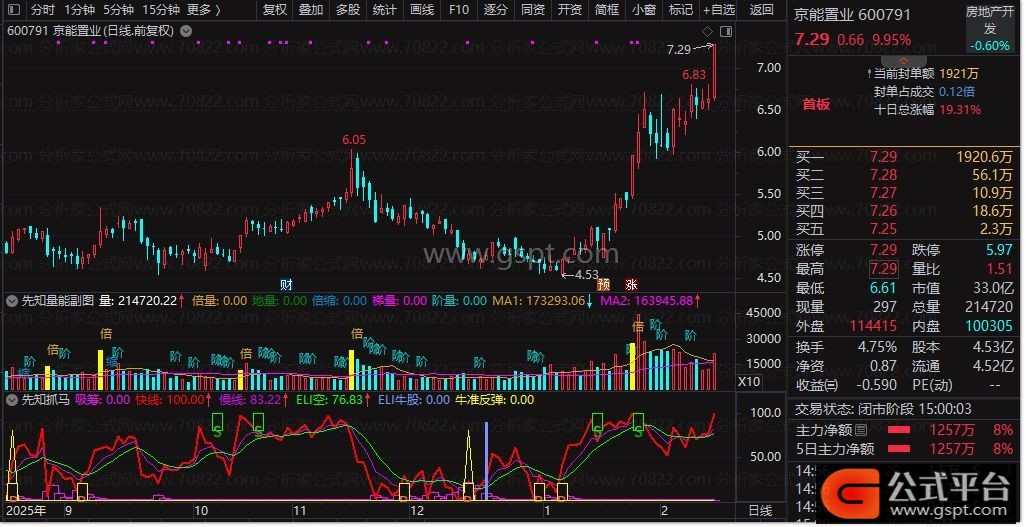
Task: Open the dropdown next to the 京能置业 chart title
Action: (x=186, y=31)
